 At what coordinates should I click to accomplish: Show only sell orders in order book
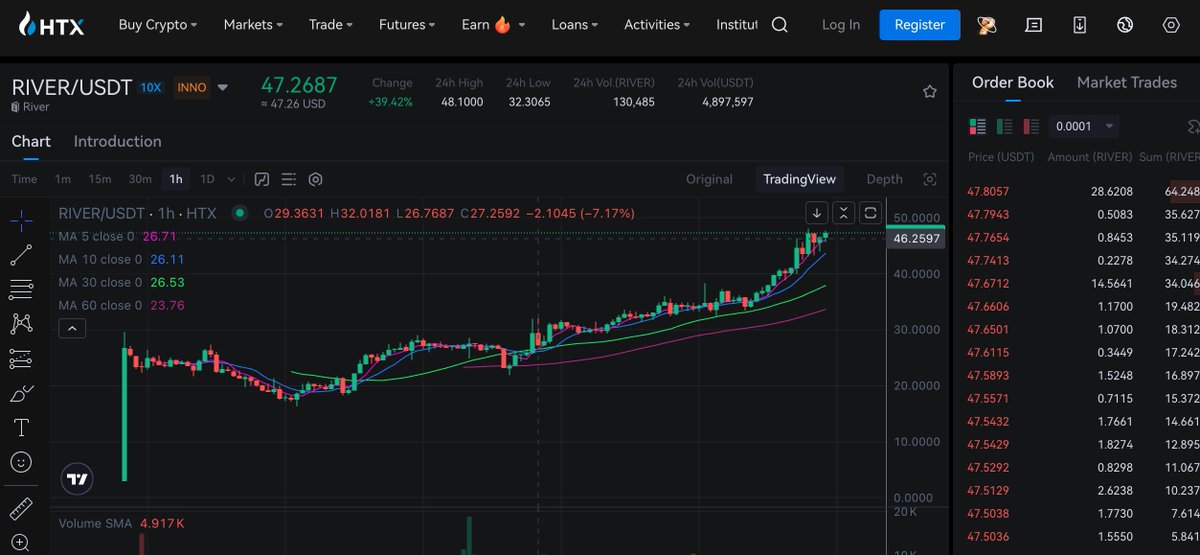1030,126
